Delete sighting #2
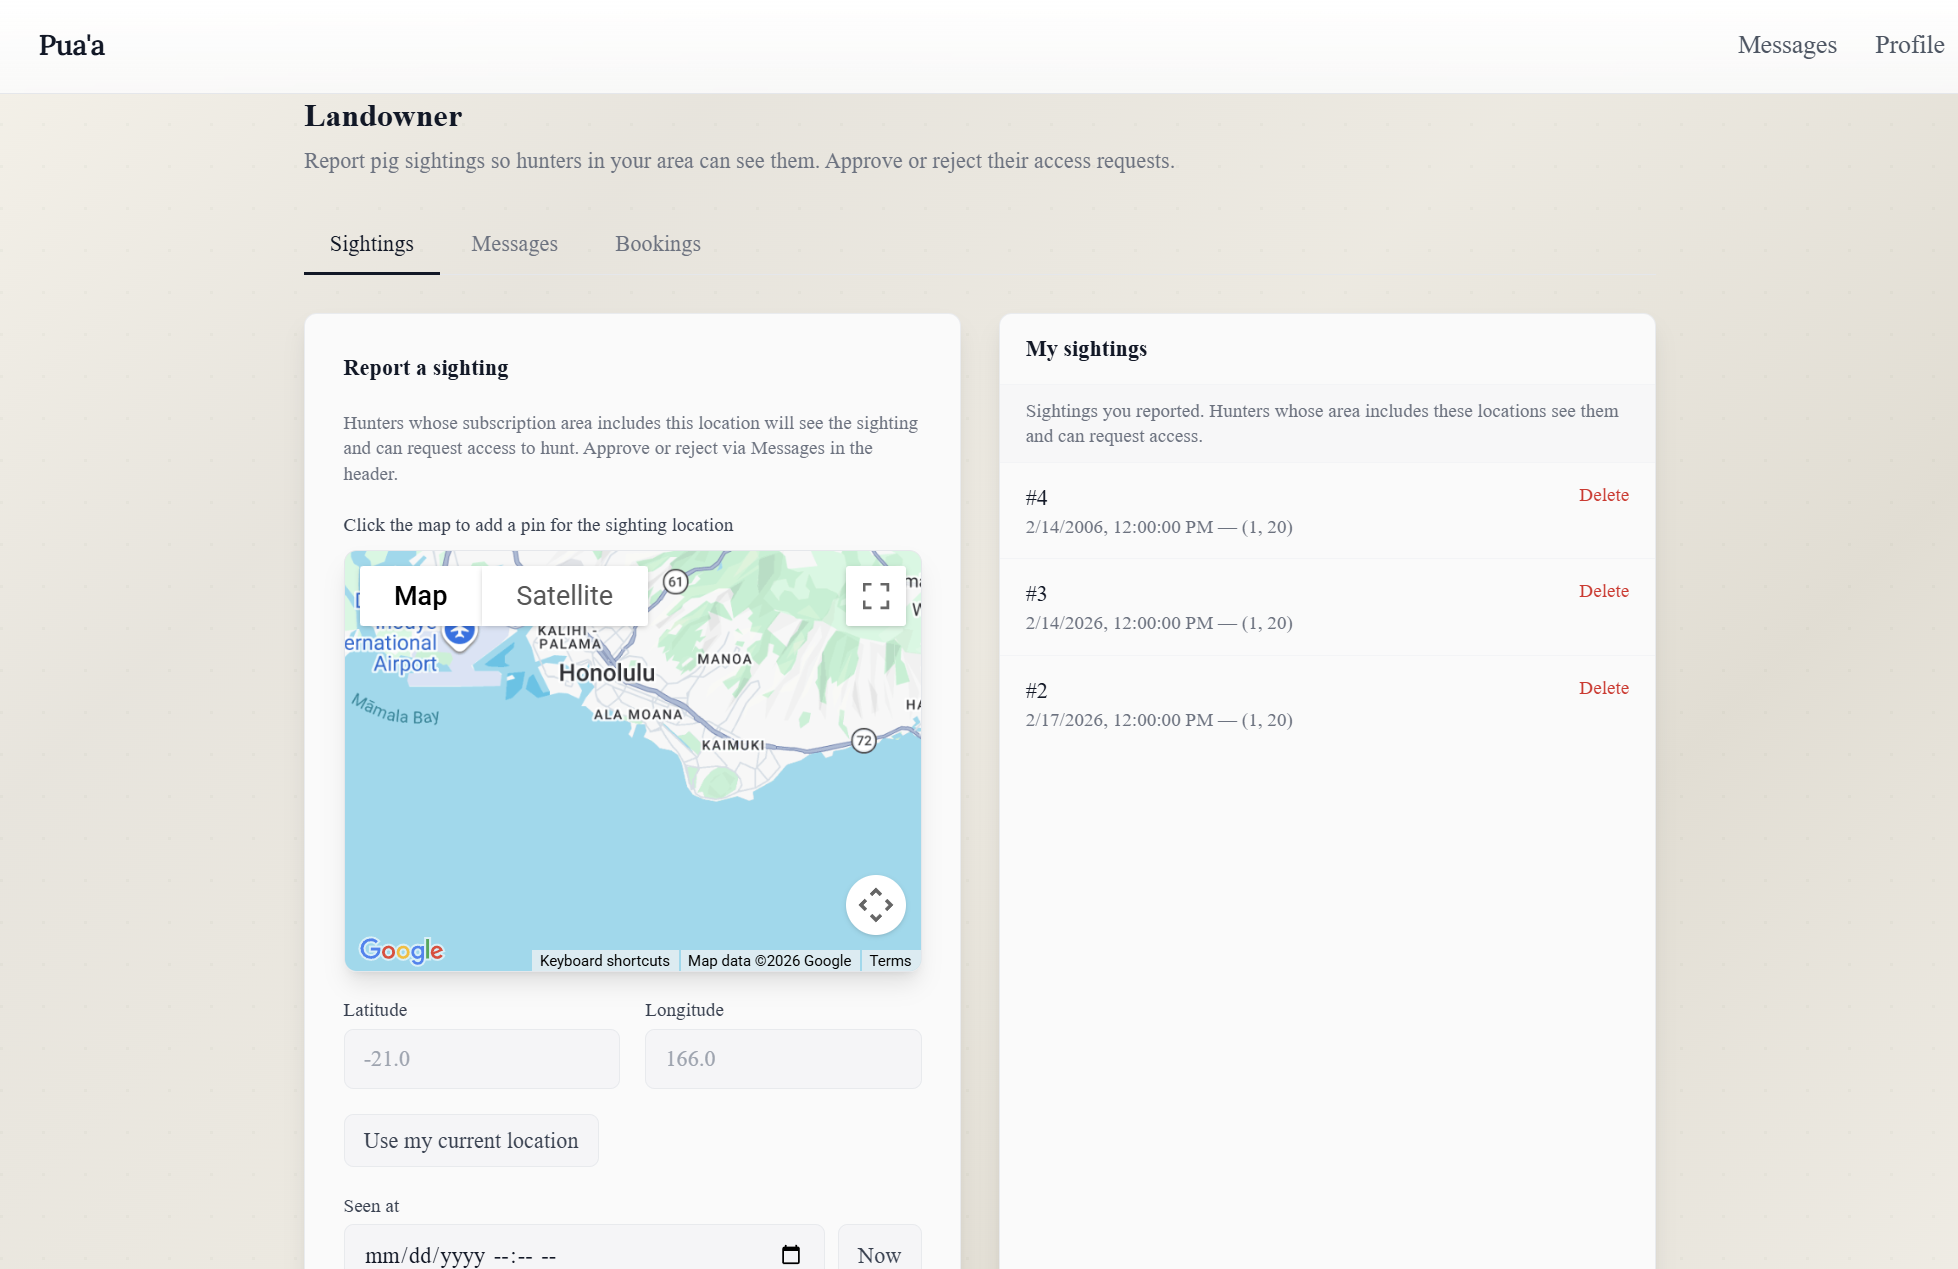 pos(1603,688)
